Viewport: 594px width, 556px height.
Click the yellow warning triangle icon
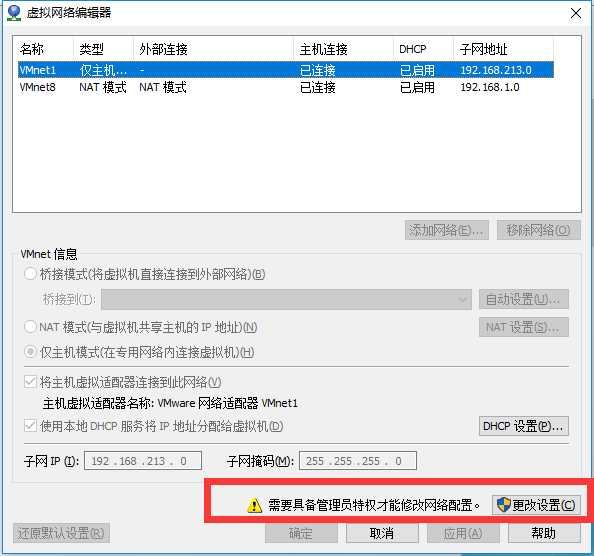[x=254, y=505]
